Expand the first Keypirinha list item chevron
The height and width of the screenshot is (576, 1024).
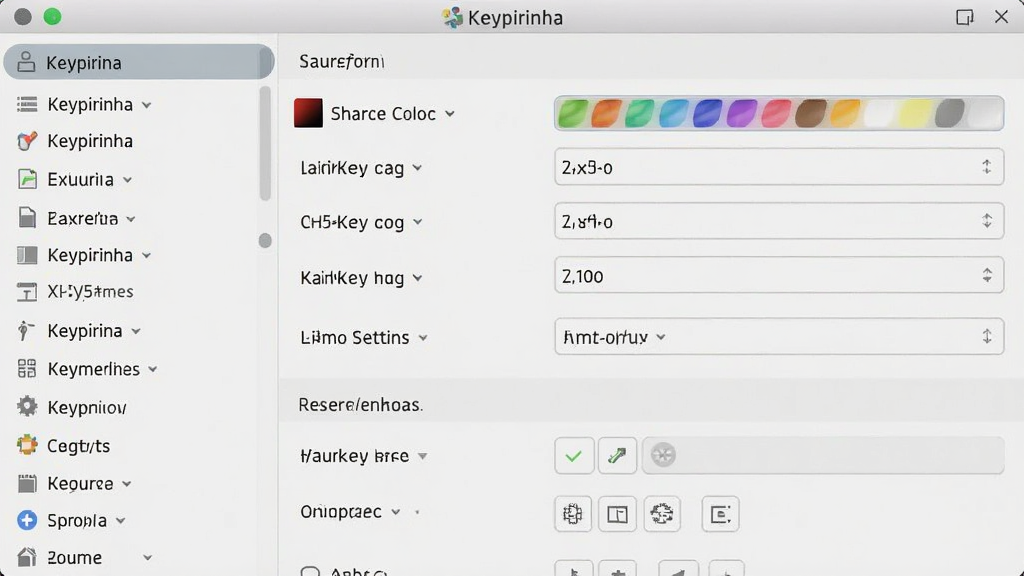point(147,105)
